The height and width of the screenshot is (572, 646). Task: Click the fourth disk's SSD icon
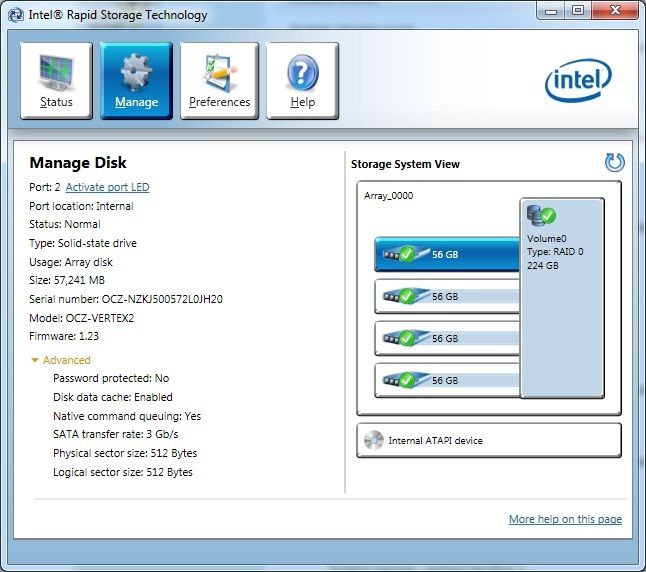tap(406, 380)
